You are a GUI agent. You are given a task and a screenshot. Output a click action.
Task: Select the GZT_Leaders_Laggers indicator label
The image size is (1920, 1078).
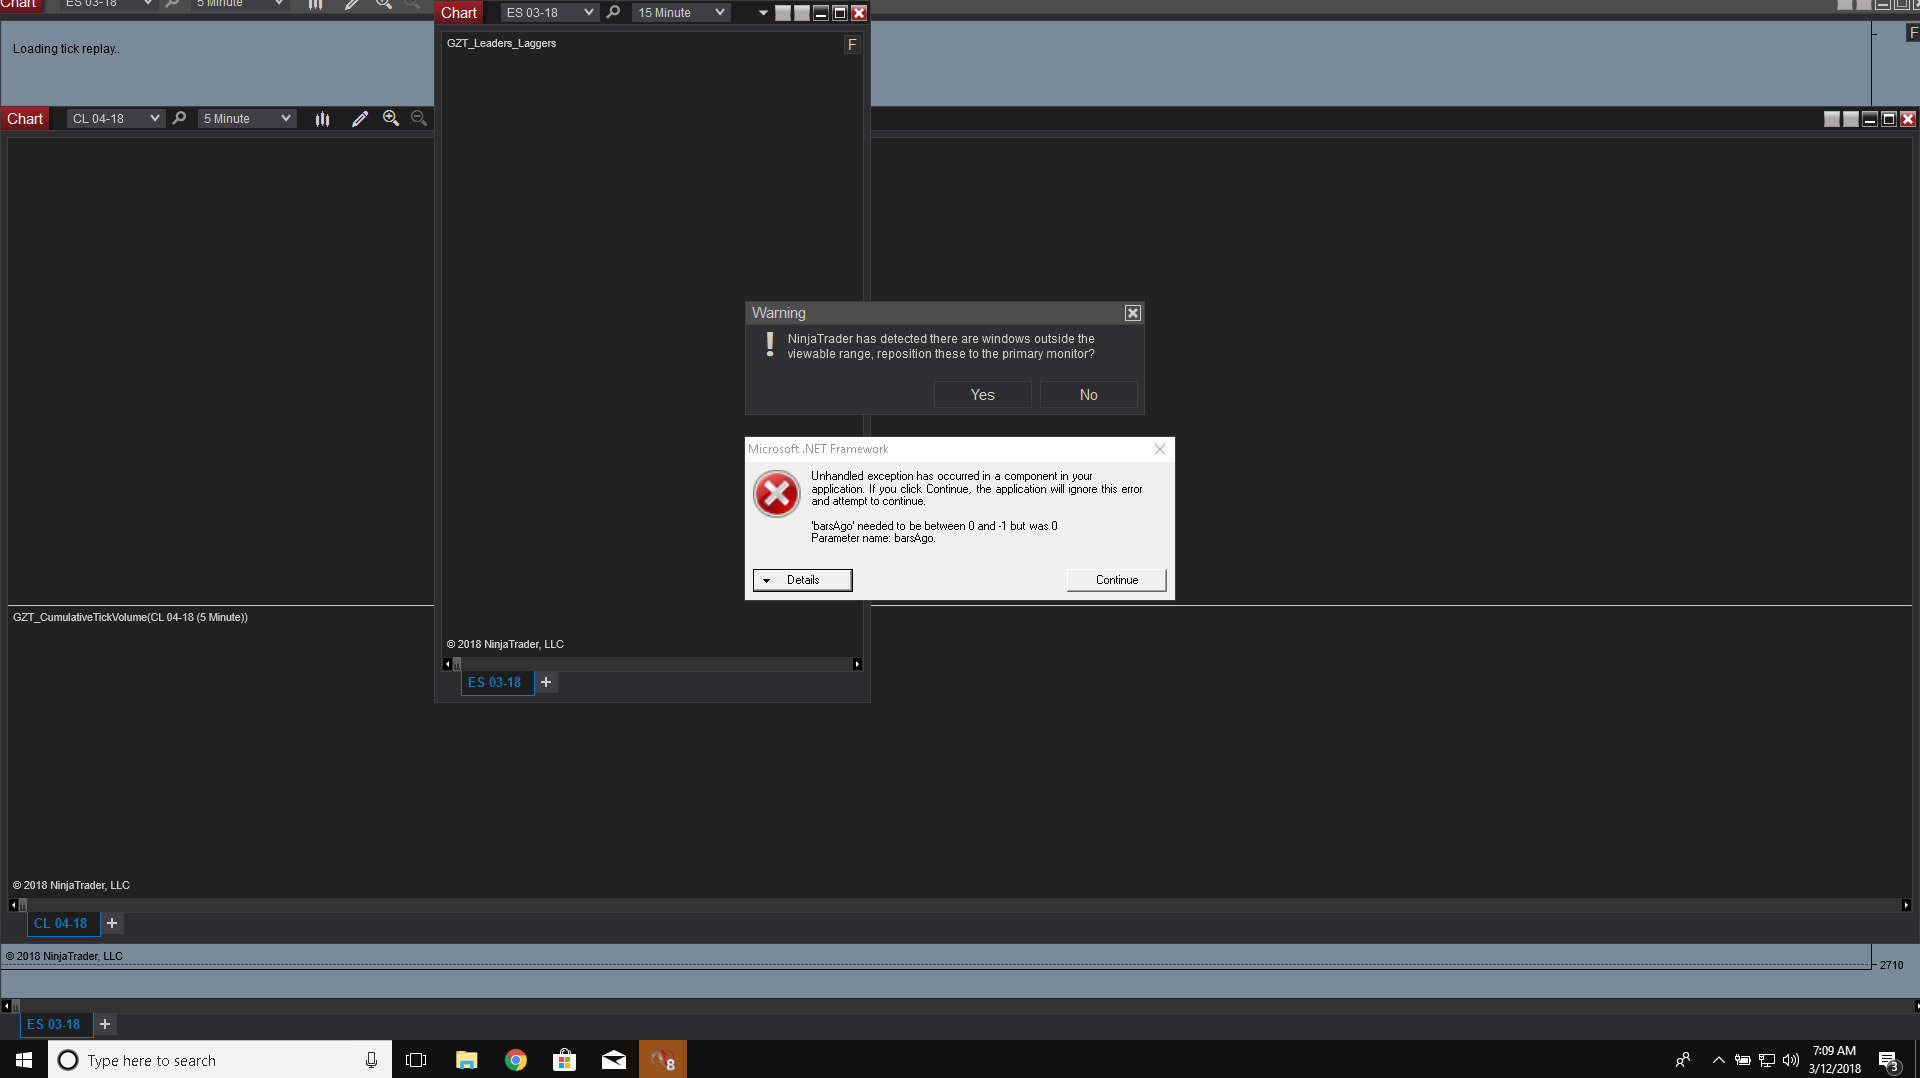(x=501, y=44)
